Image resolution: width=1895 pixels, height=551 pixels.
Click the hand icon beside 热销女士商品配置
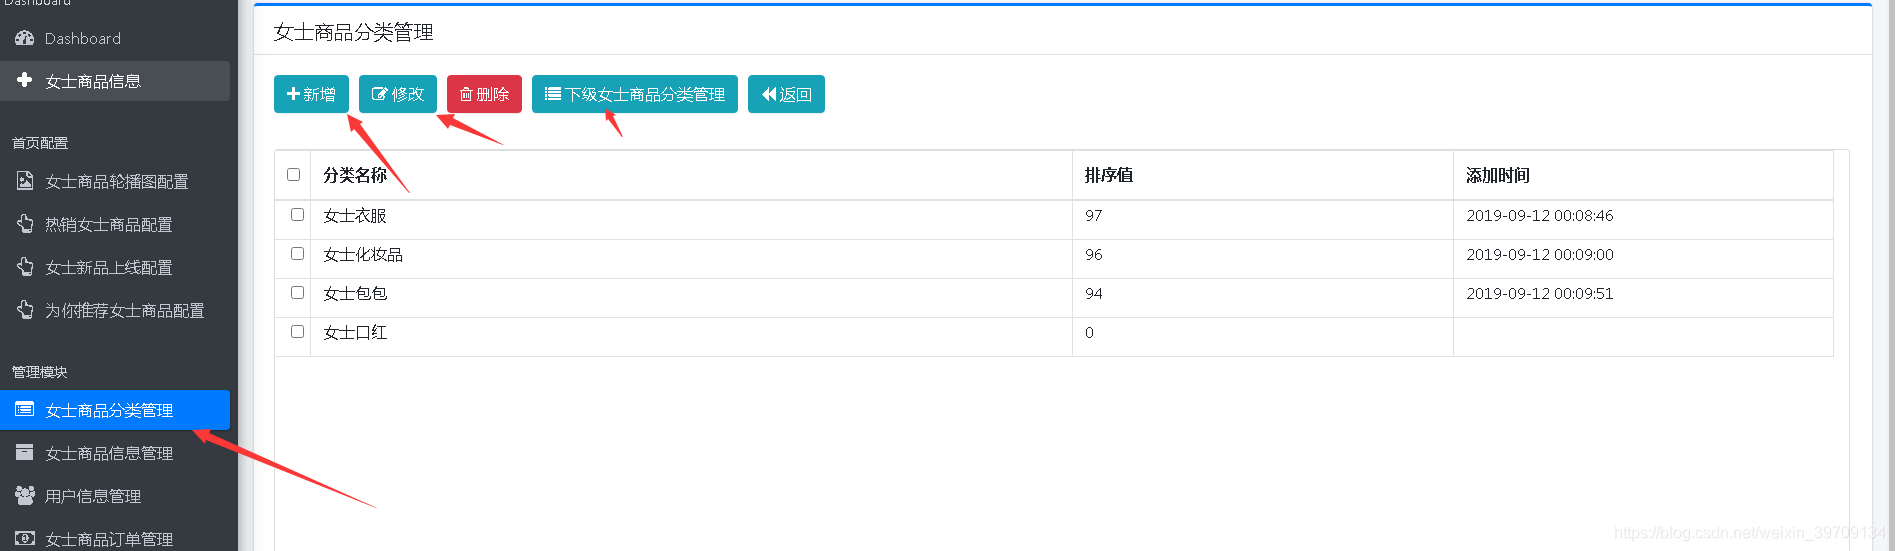click(25, 224)
